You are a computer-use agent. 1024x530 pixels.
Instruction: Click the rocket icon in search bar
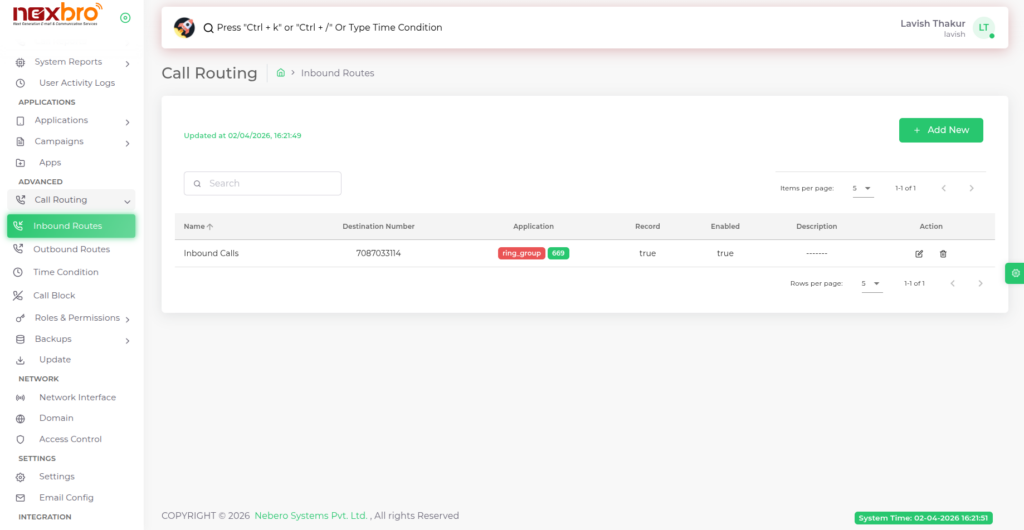(x=184, y=28)
